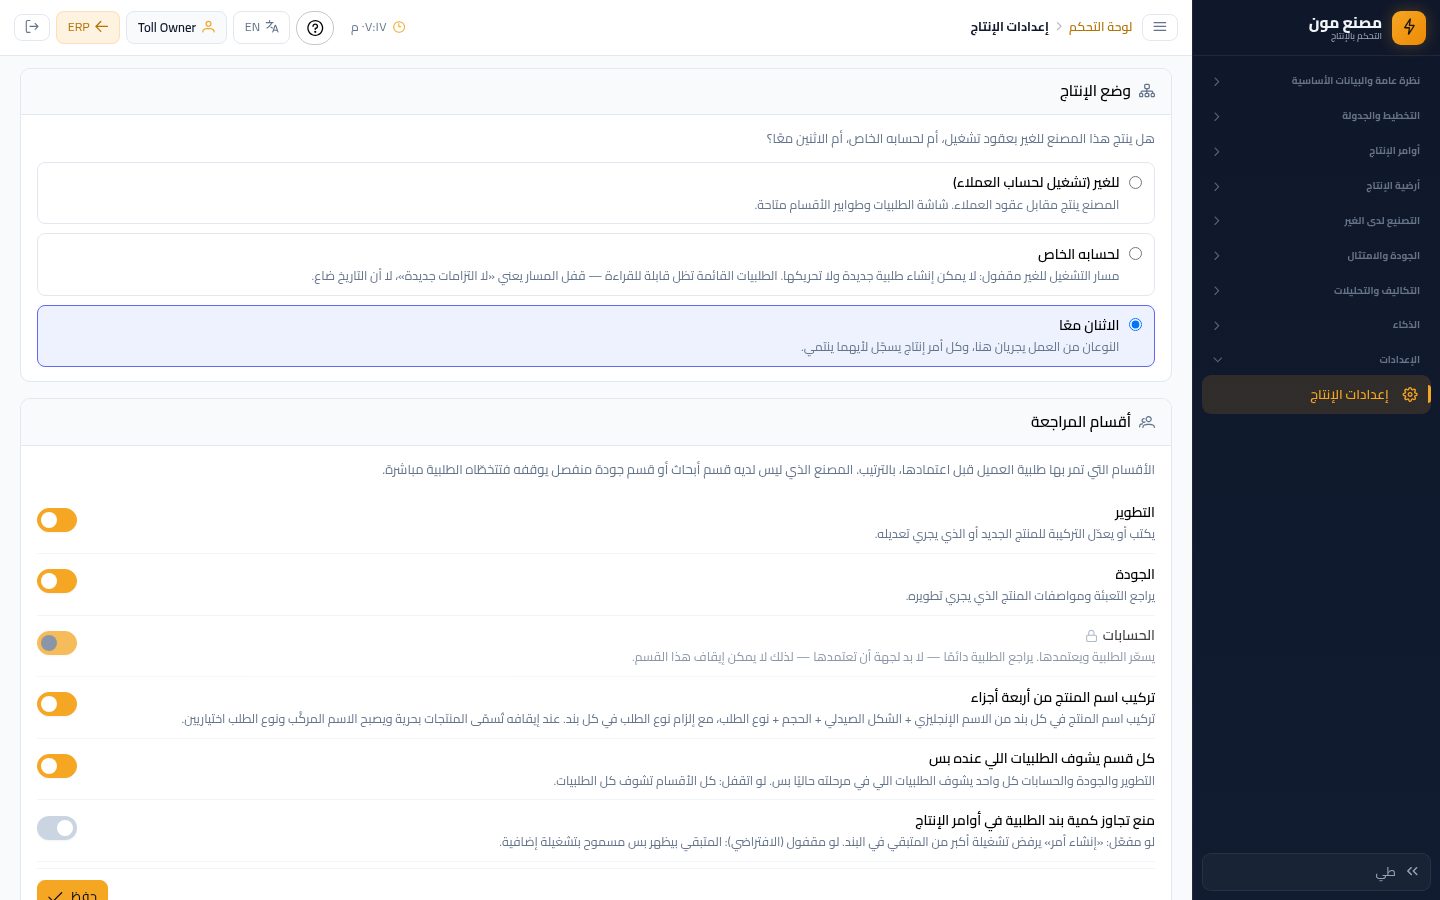Click the إعدادات الإنتاج breadcrumb text
This screenshot has width=1440, height=900.
click(x=1009, y=27)
